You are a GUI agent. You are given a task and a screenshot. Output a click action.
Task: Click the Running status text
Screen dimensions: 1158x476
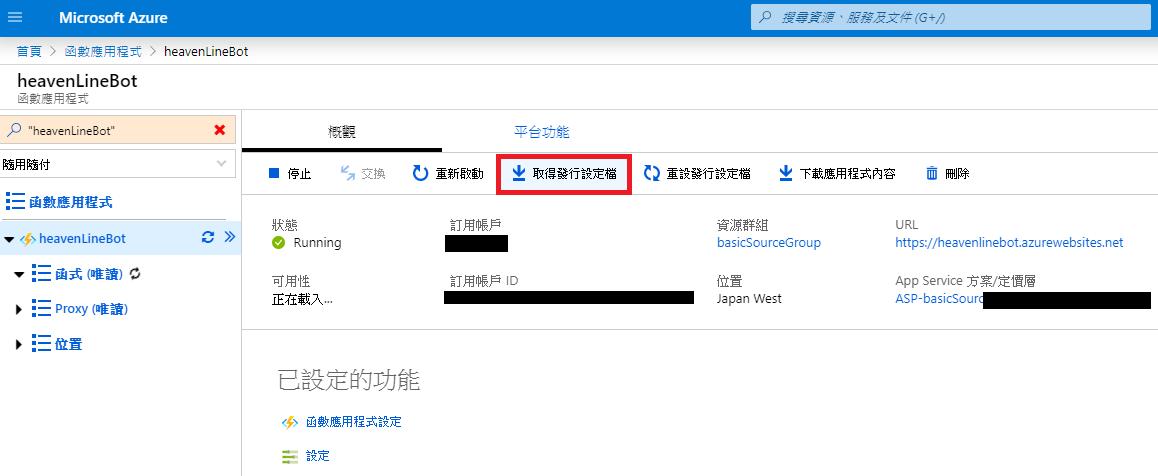tap(318, 242)
